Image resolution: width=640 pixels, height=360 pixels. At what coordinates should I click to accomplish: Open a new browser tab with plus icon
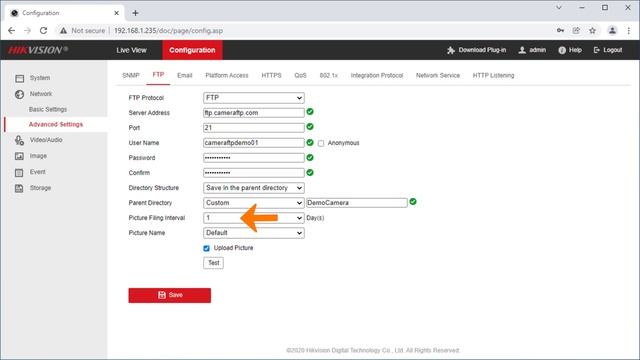136,13
